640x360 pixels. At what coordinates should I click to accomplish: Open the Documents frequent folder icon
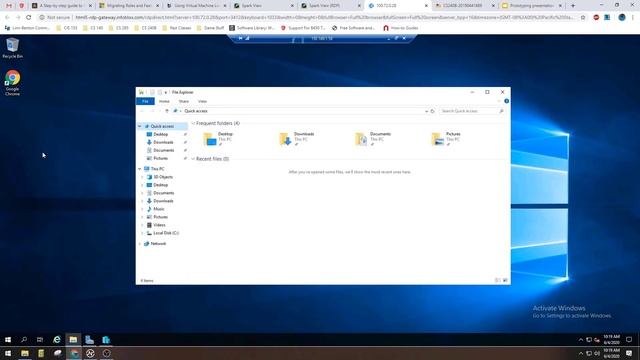point(361,139)
